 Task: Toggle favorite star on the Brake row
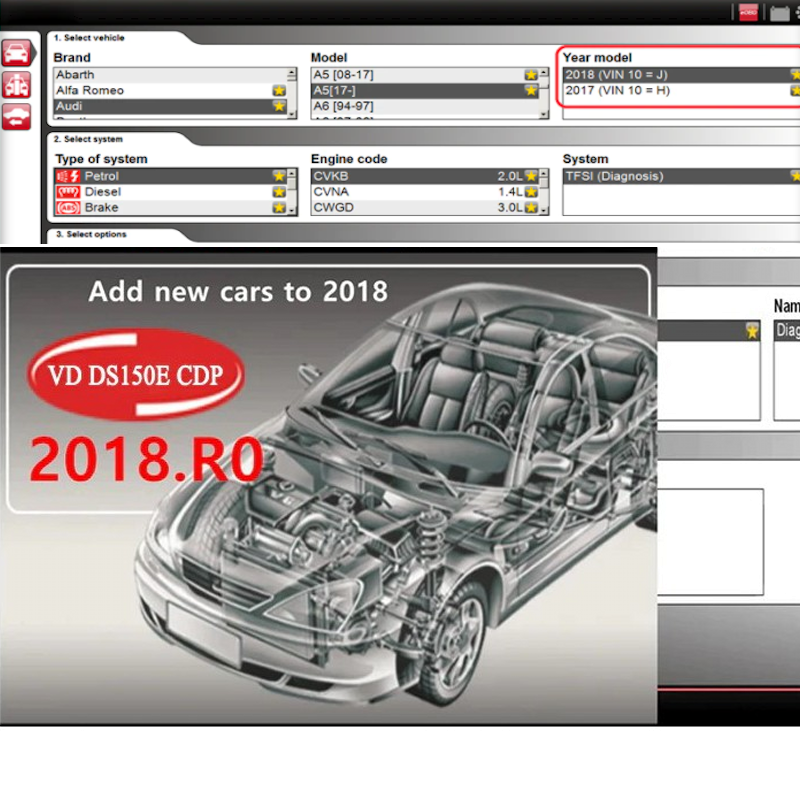coord(279,208)
